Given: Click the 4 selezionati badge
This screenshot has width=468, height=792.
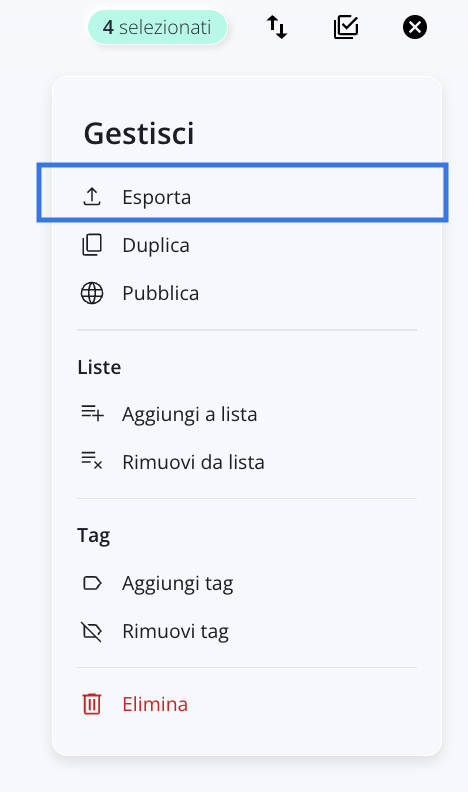Looking at the screenshot, I should pyautogui.click(x=158, y=27).
